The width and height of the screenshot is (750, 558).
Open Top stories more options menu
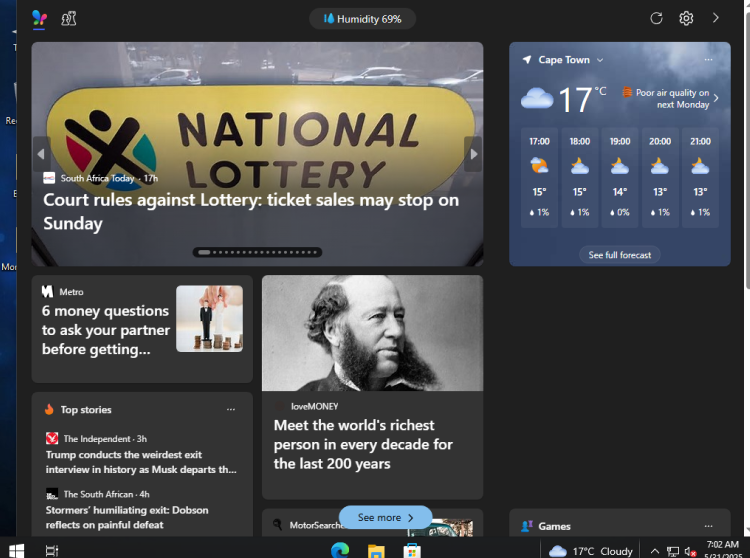pos(231,409)
